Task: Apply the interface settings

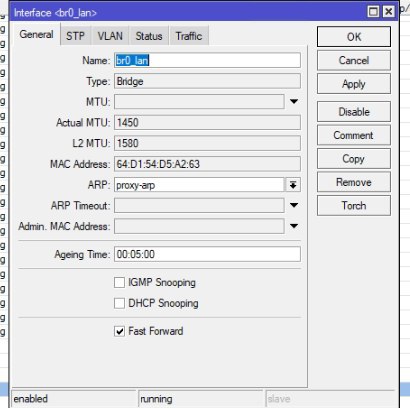Action: pos(354,84)
